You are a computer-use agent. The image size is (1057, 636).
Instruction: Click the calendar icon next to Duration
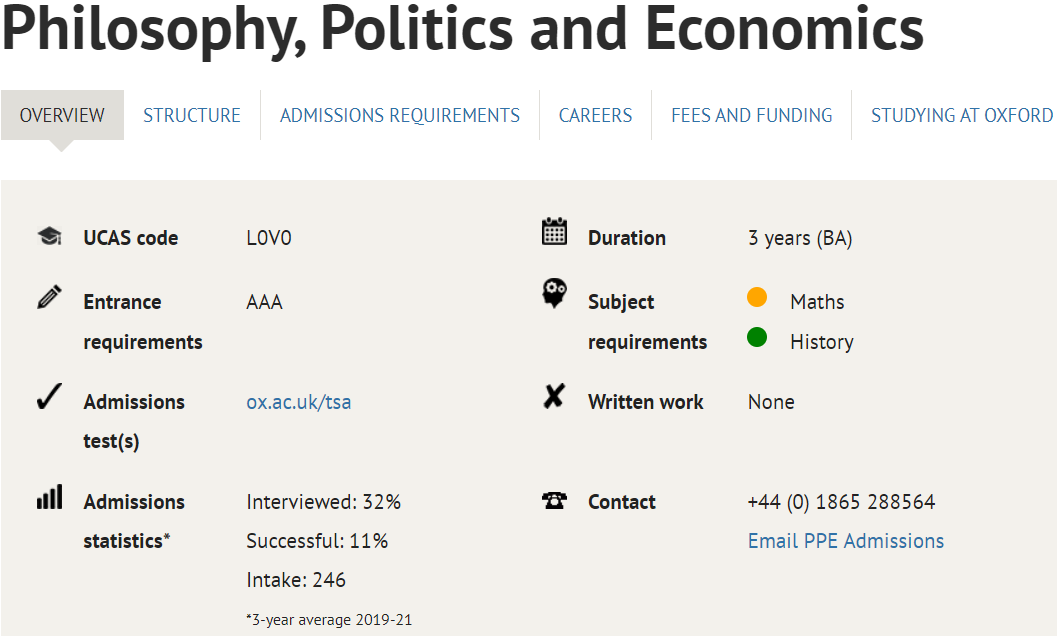[554, 232]
